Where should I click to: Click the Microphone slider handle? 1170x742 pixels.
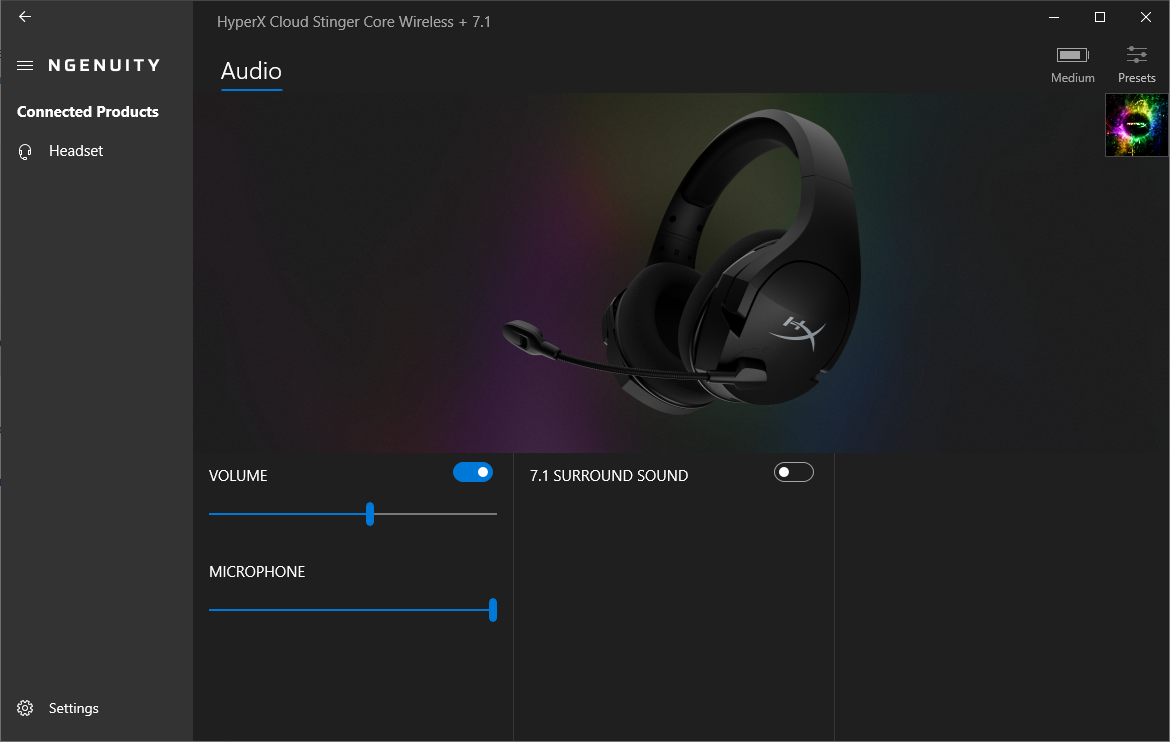[x=492, y=610]
